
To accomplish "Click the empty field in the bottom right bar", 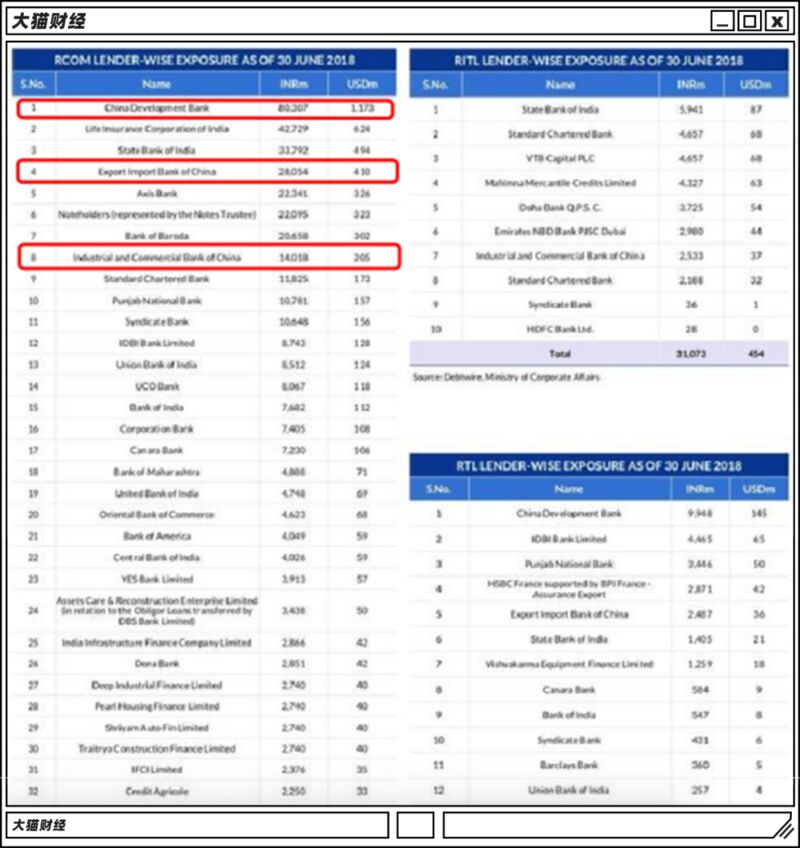I will click(x=618, y=825).
